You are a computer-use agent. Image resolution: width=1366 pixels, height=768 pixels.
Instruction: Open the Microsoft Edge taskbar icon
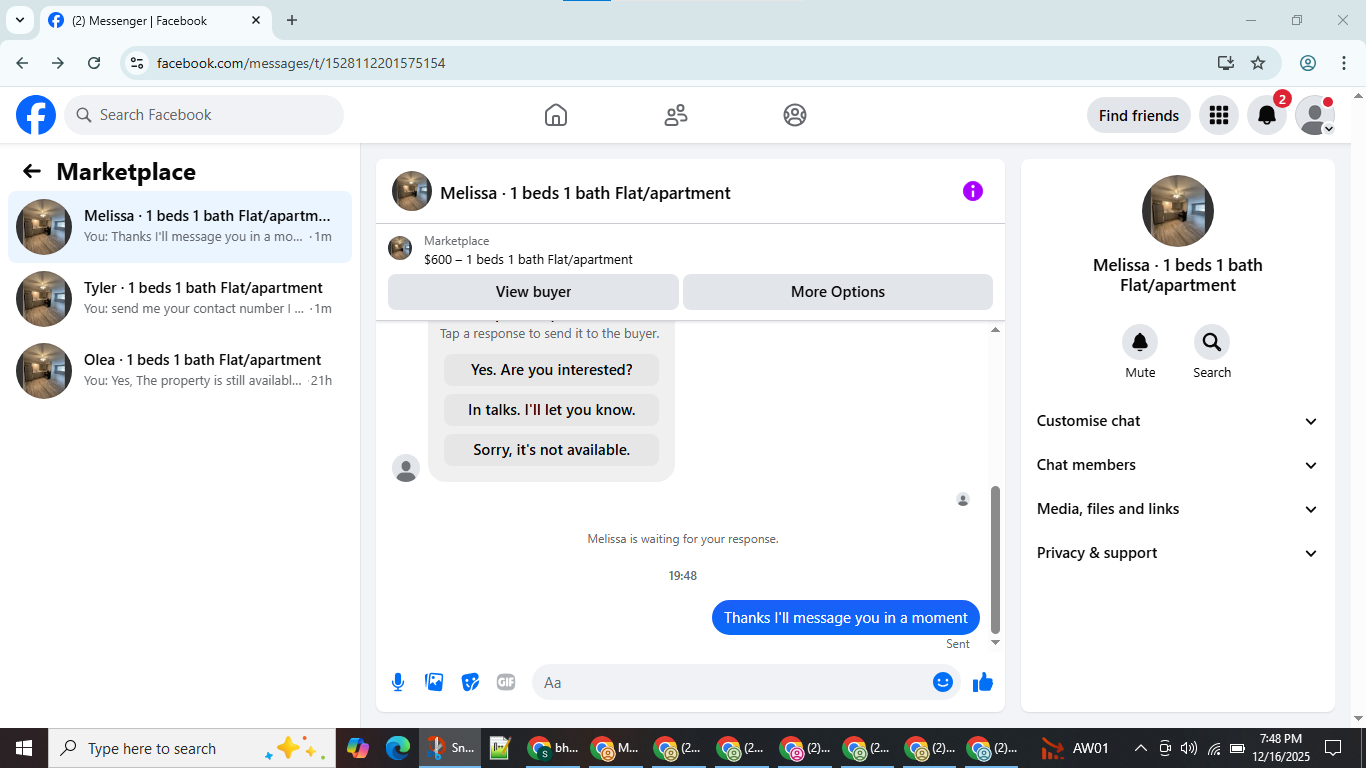(398, 748)
